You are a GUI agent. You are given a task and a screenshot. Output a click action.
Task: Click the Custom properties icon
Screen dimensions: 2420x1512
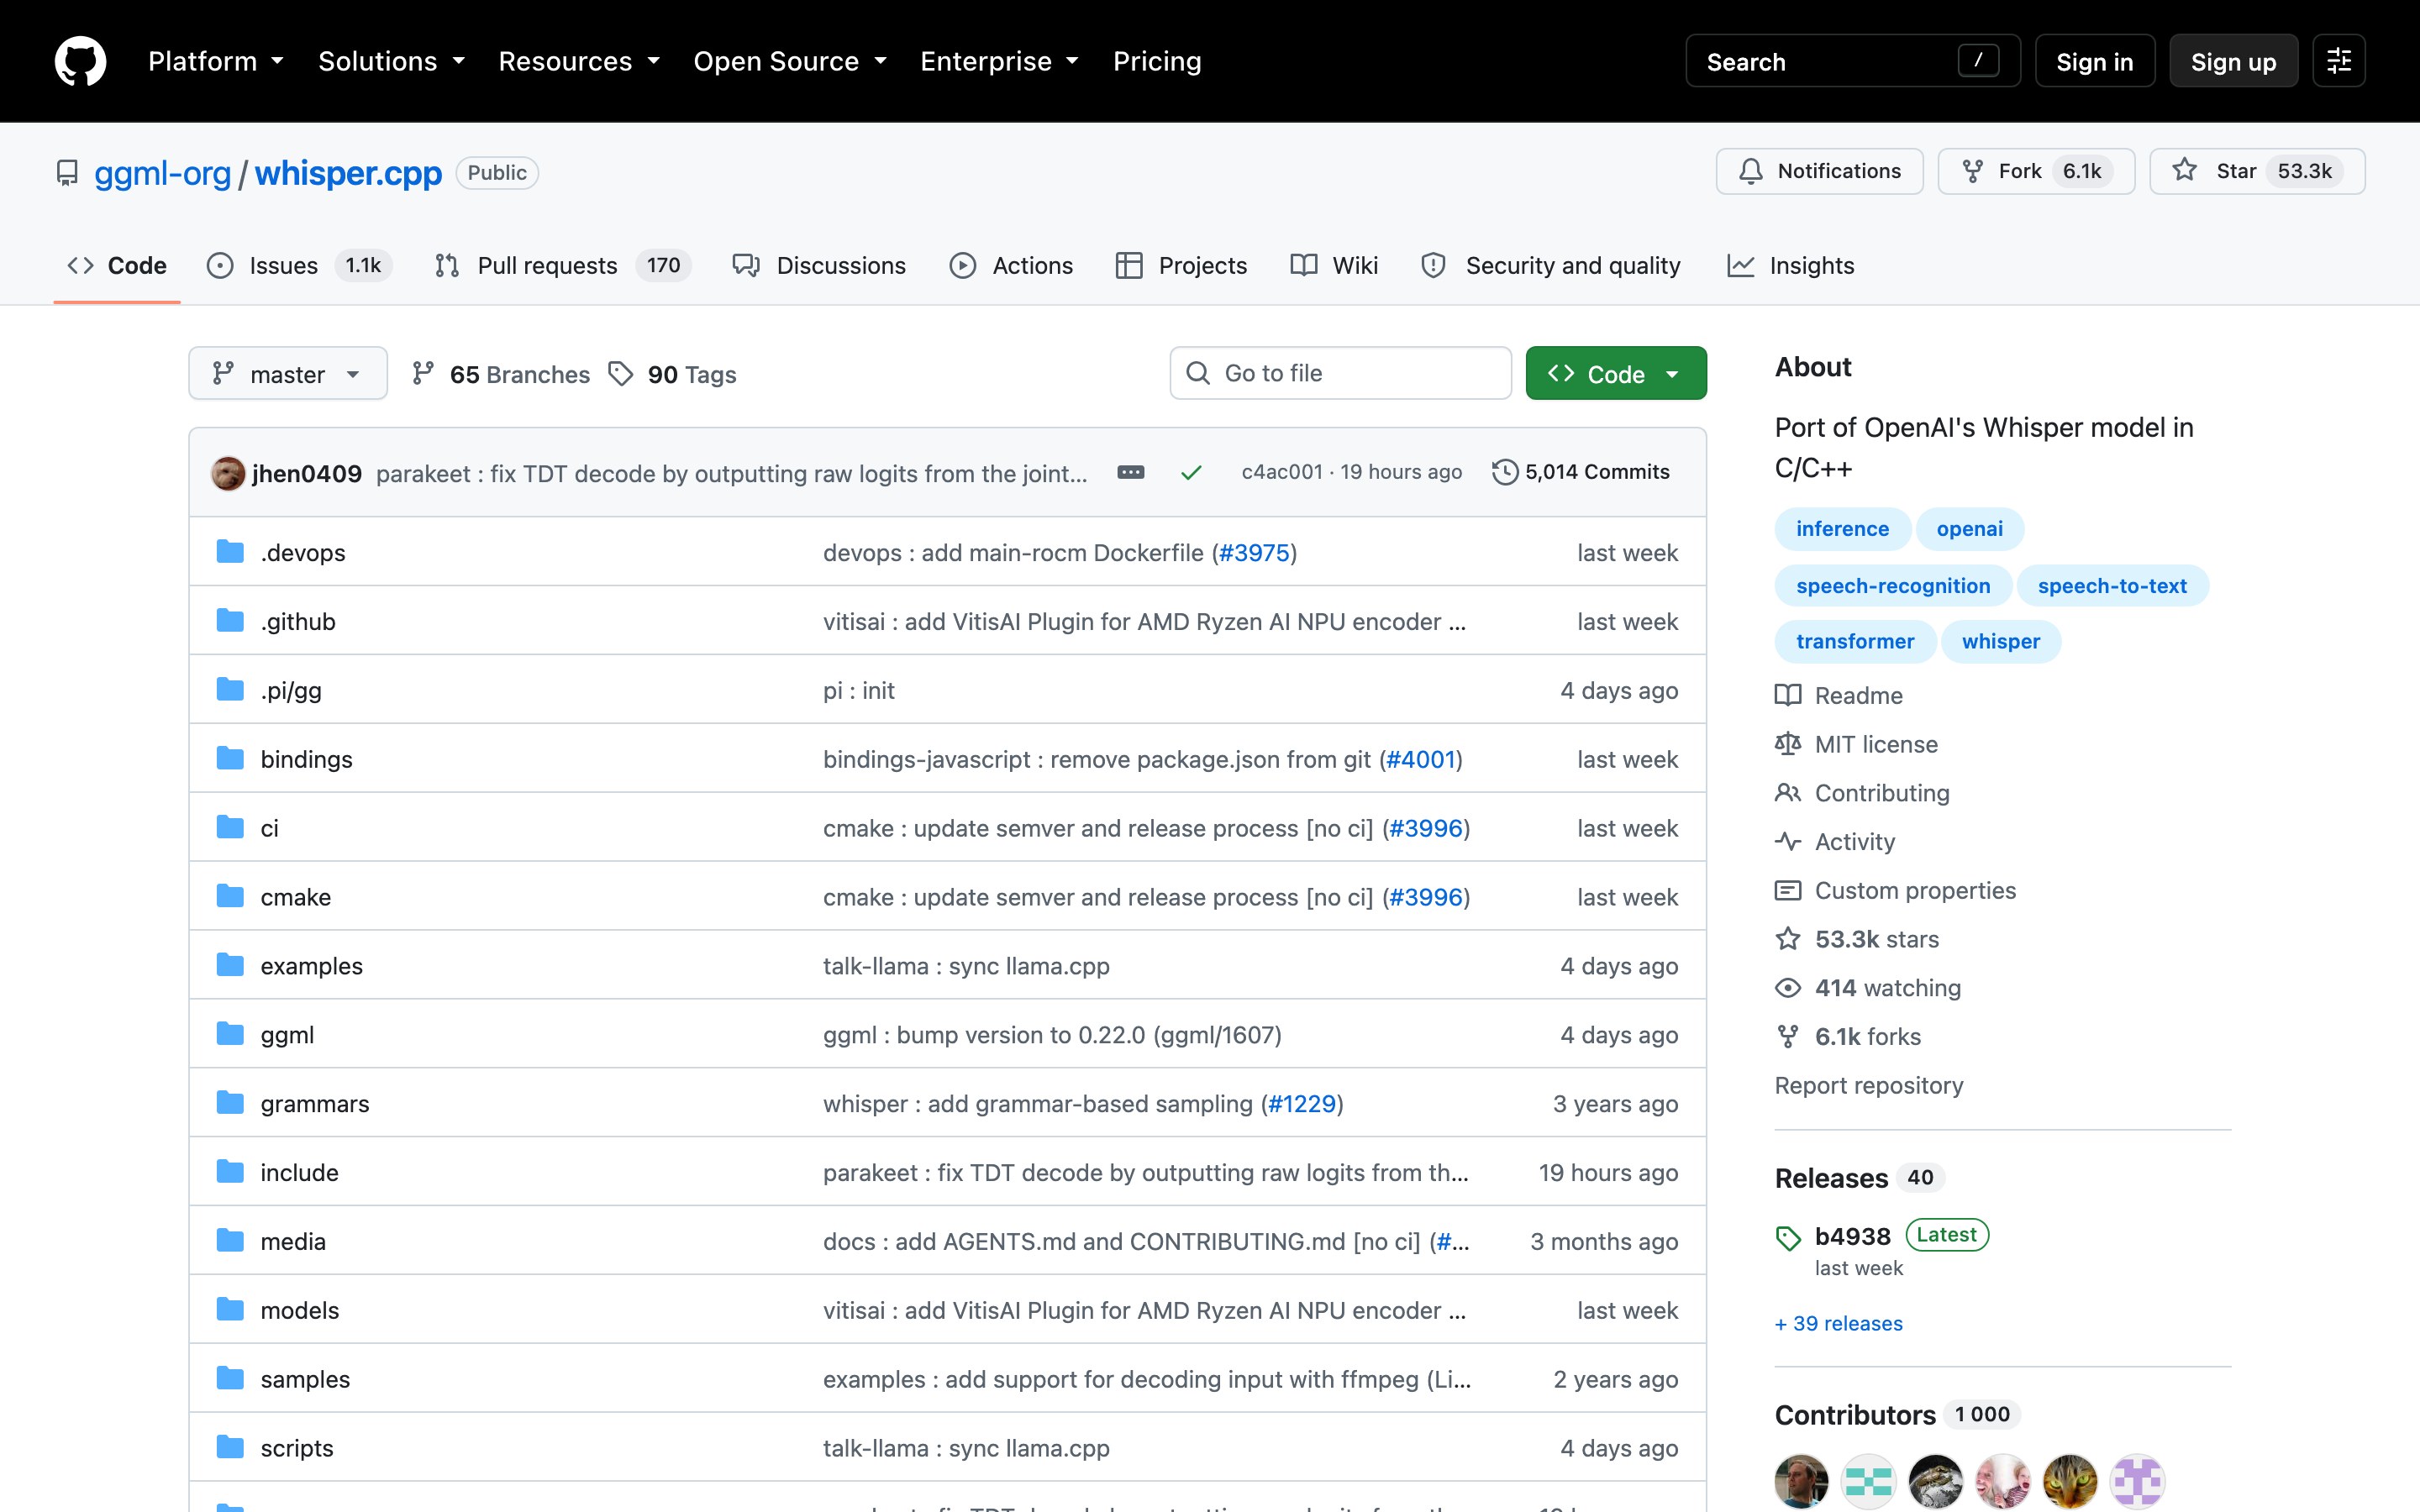[1788, 890]
